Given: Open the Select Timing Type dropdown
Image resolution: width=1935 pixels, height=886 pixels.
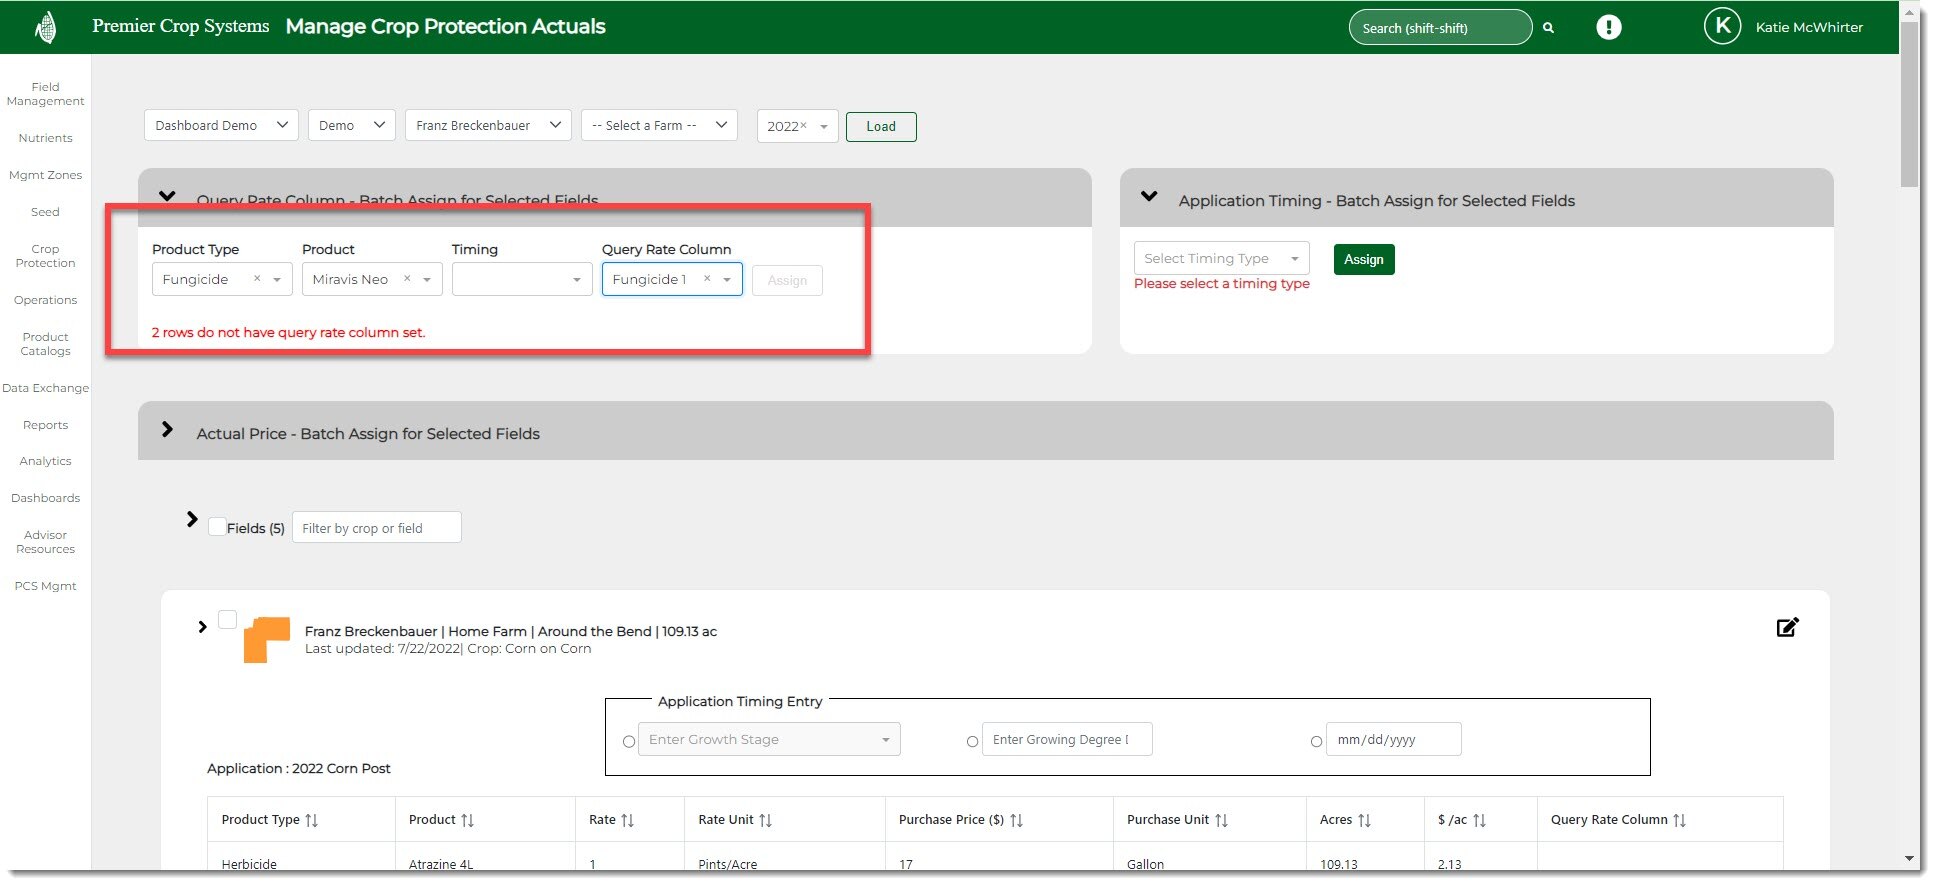Looking at the screenshot, I should [x=1220, y=258].
